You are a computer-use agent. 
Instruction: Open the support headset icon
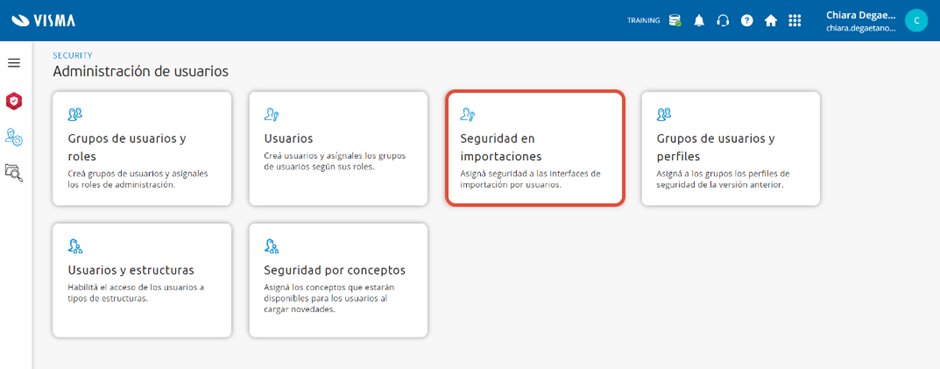pyautogui.click(x=723, y=20)
